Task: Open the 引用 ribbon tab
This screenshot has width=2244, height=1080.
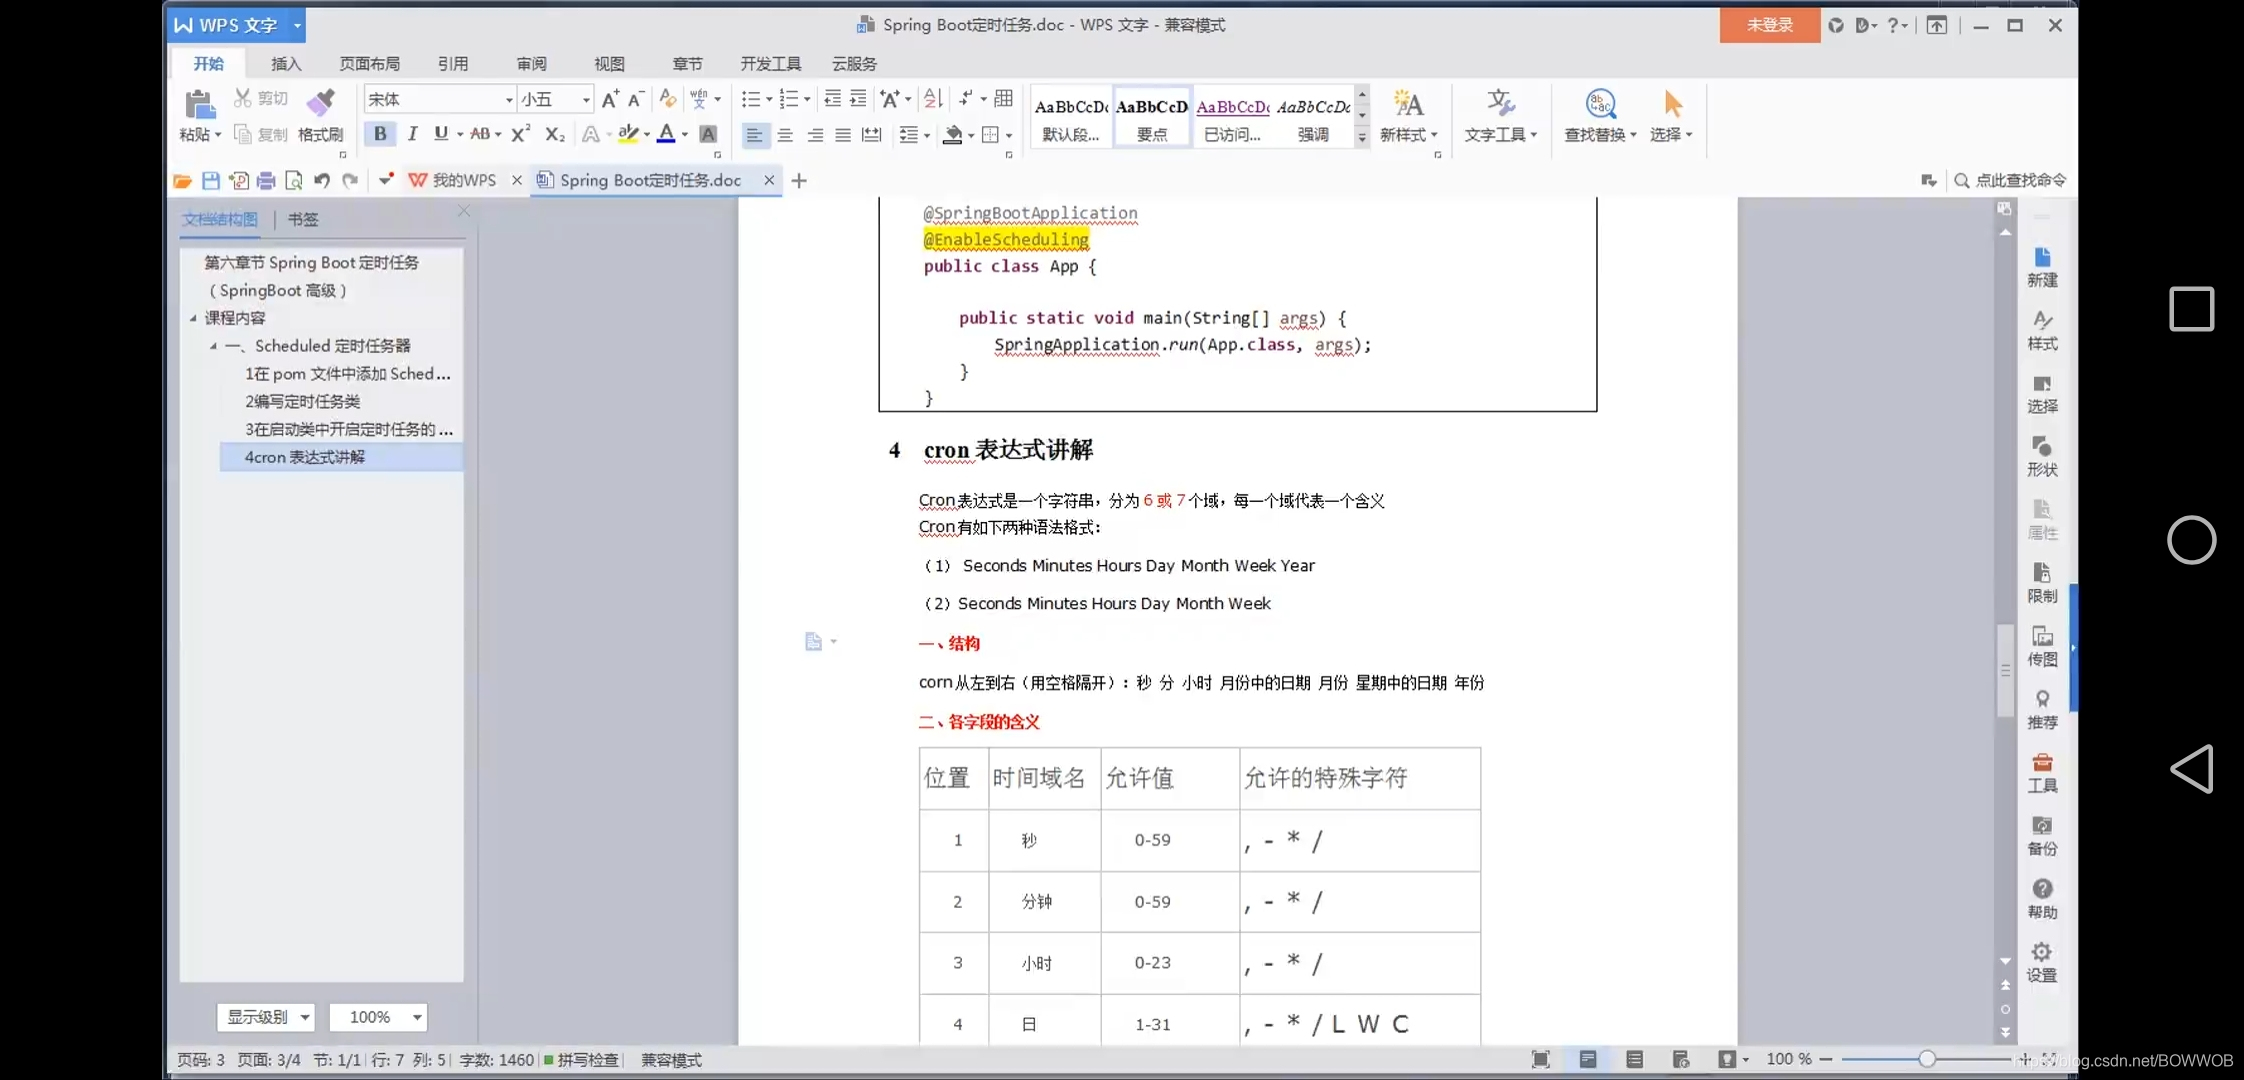Action: pyautogui.click(x=453, y=63)
